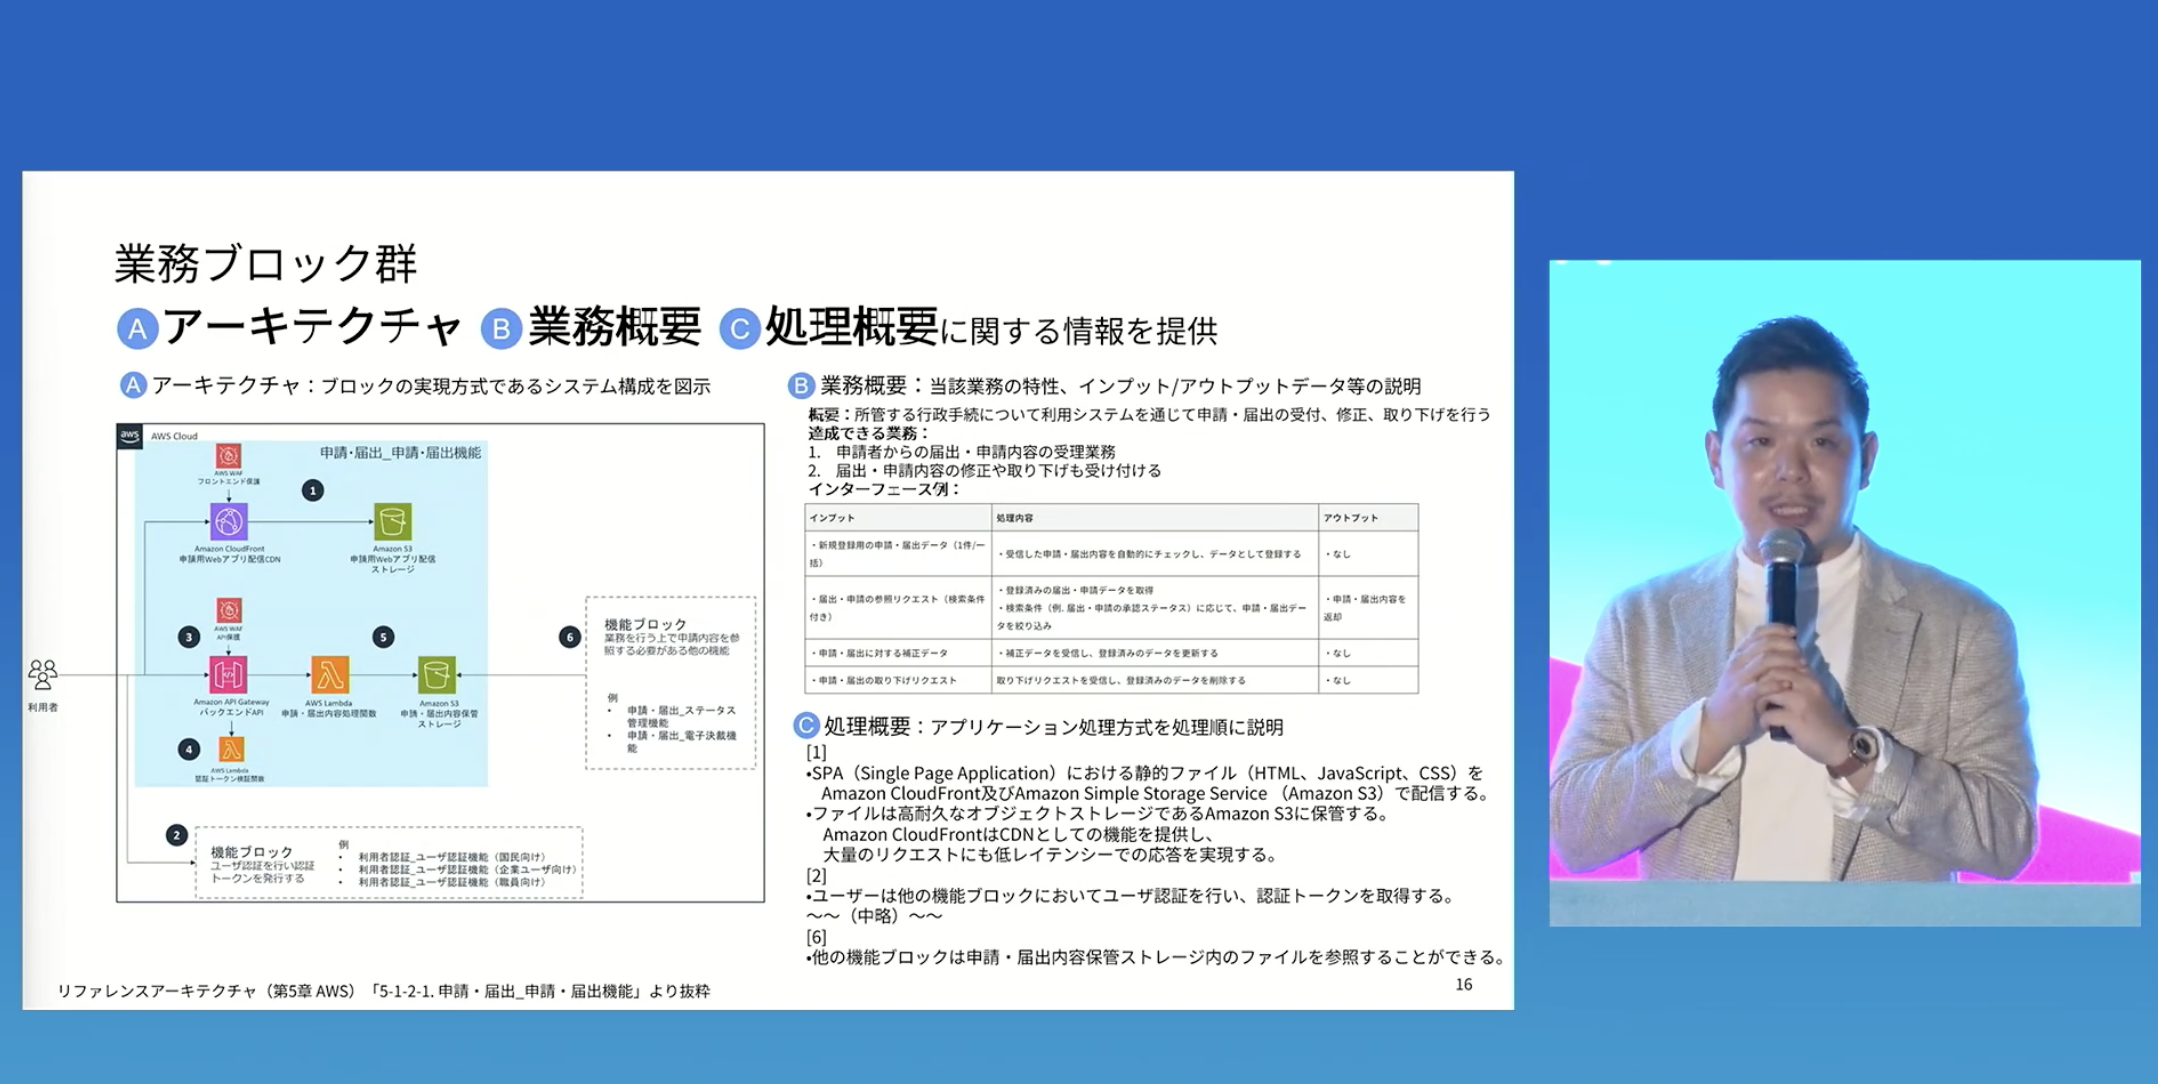
Task: Click the slide page number 16
Action: click(1463, 985)
